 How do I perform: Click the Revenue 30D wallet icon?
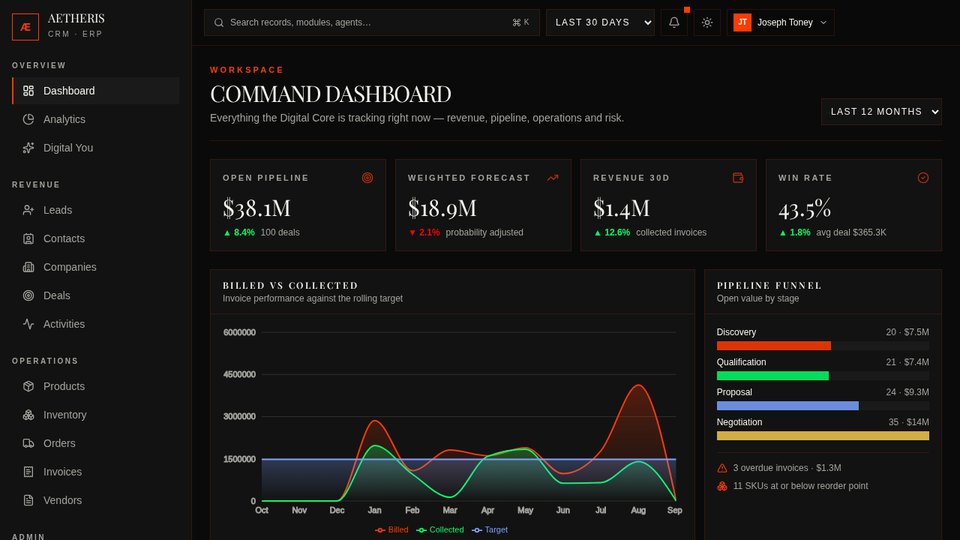point(738,178)
